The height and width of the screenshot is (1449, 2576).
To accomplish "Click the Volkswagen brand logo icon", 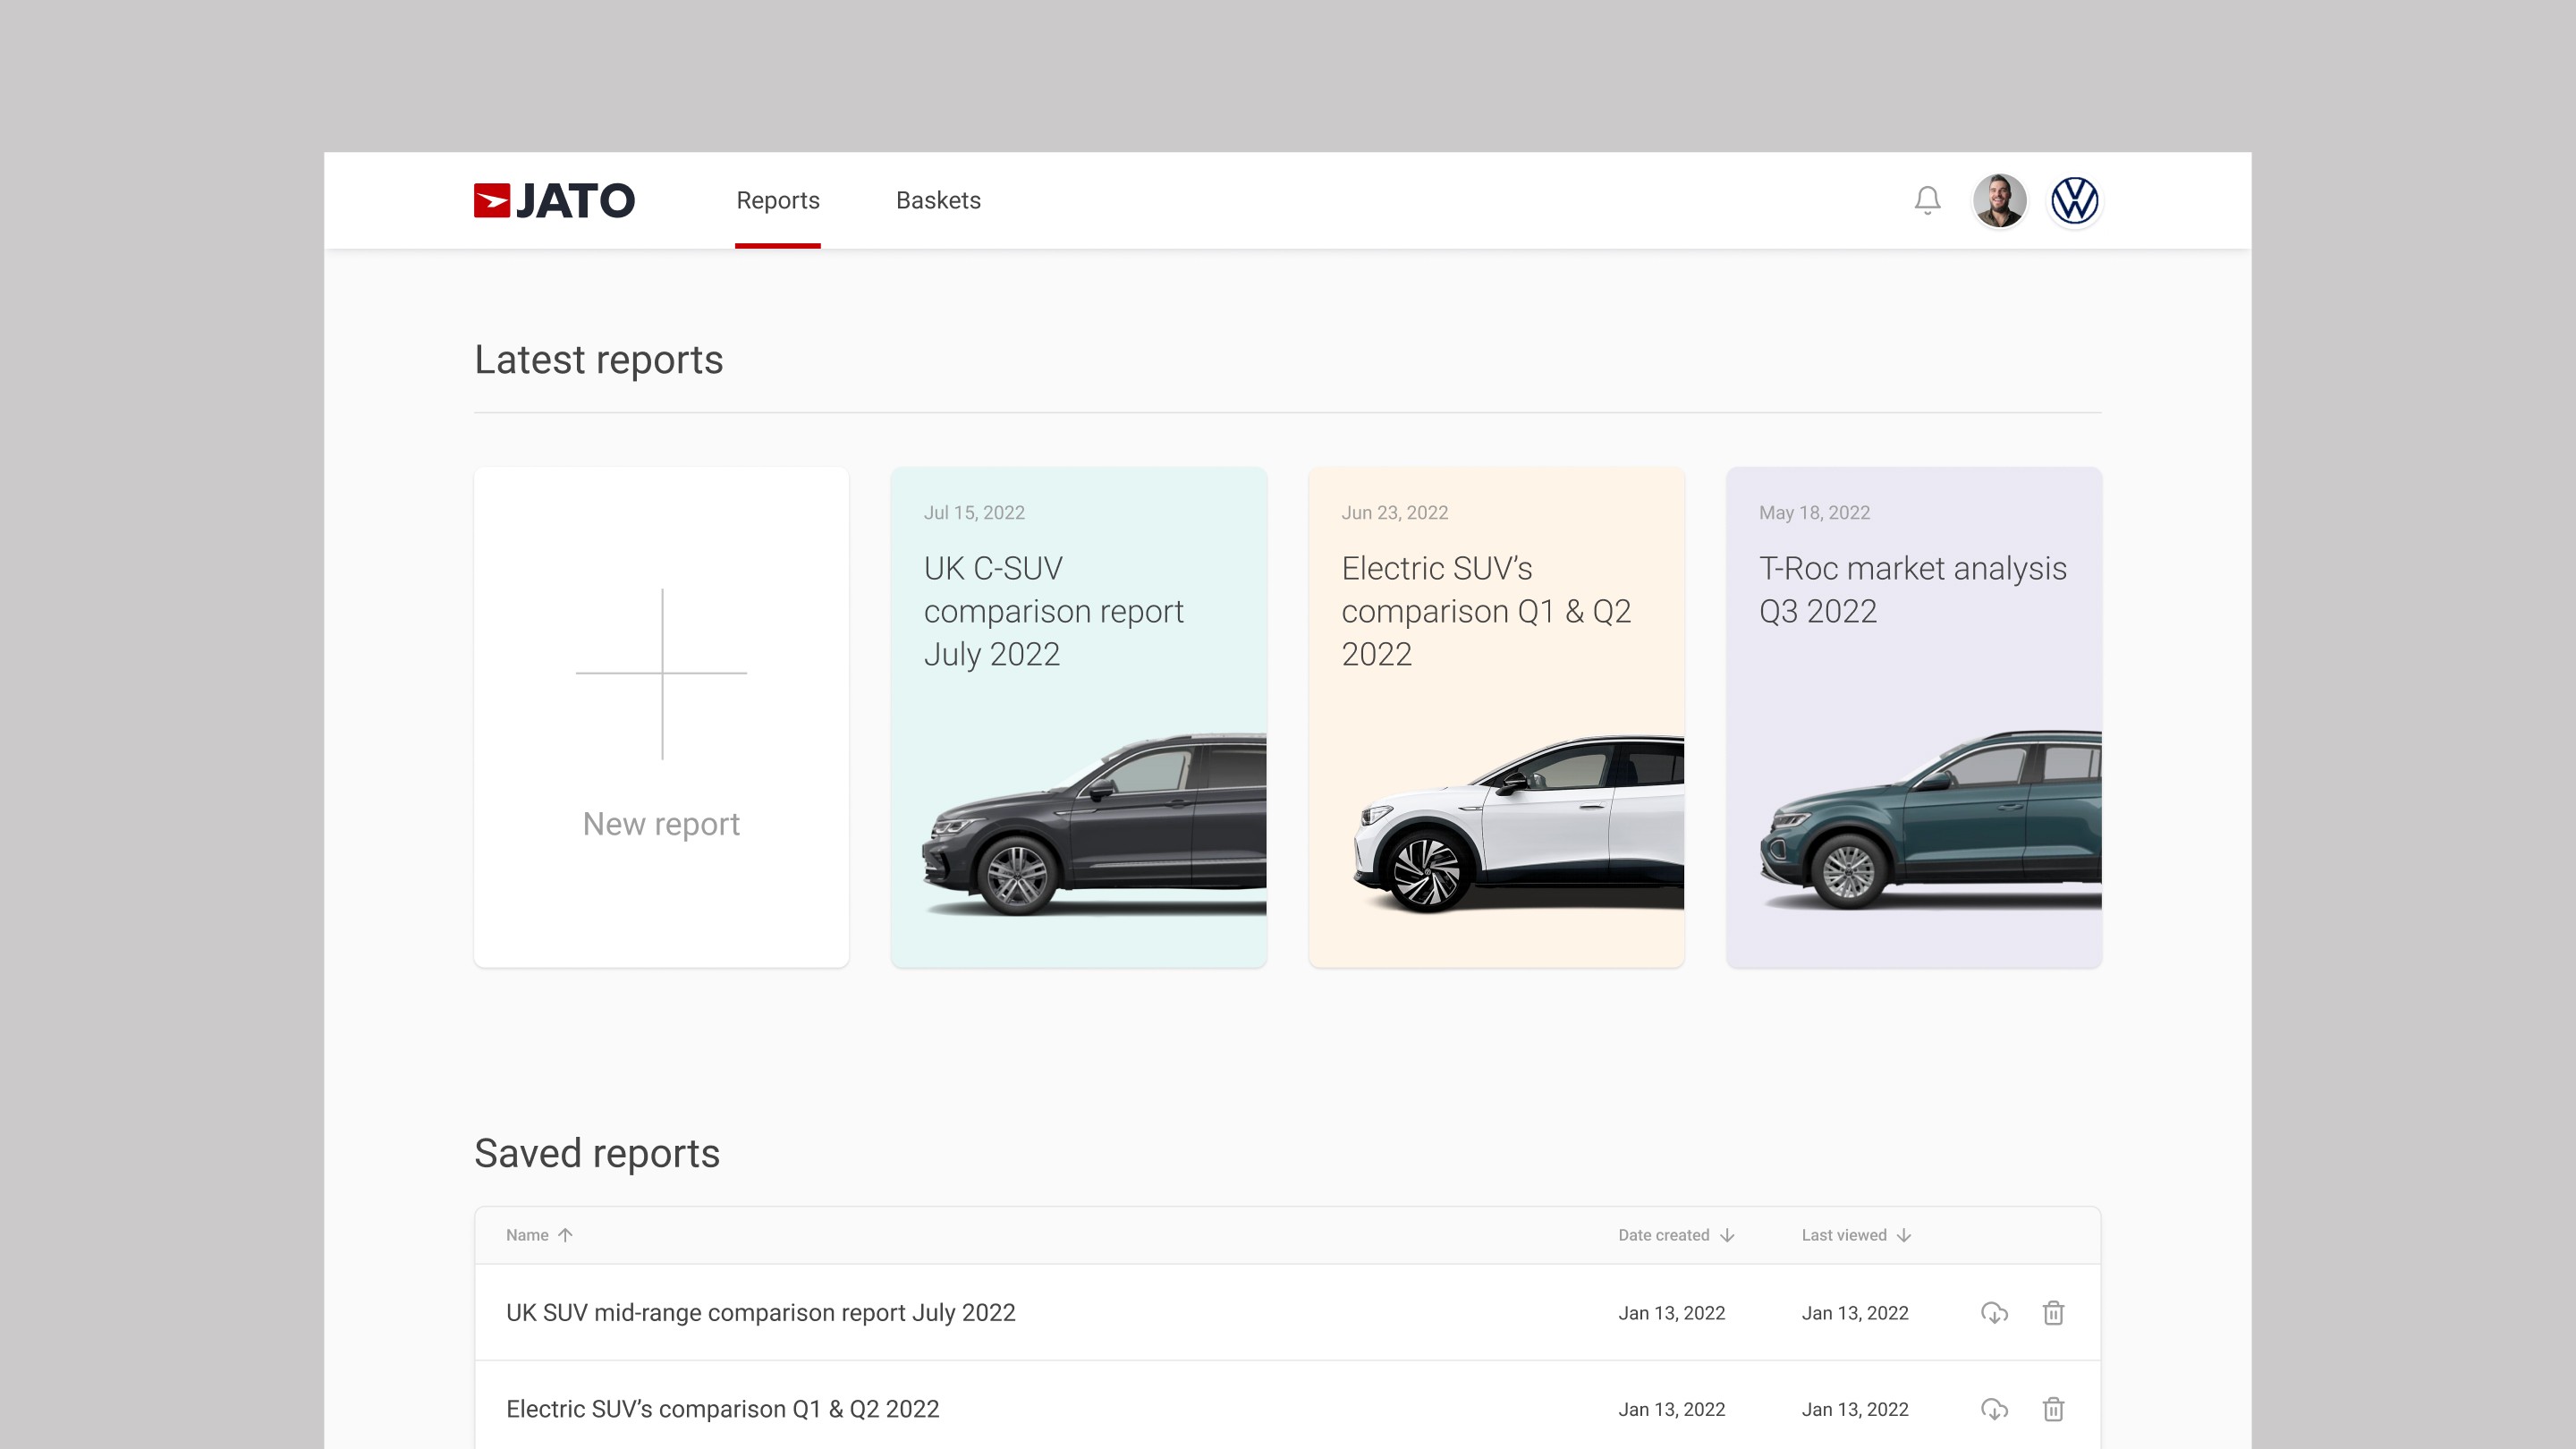I will [x=2074, y=200].
